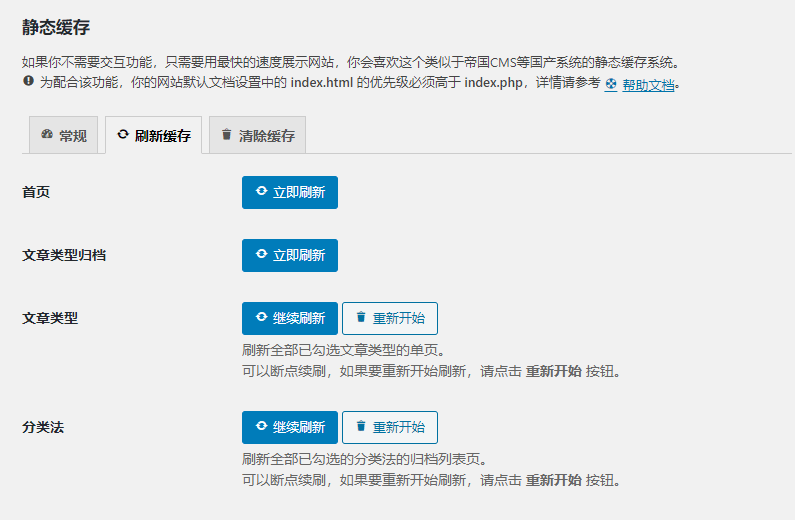Continue refreshing 文章类型 with 继续刷新
This screenshot has width=795, height=520.
[x=290, y=318]
